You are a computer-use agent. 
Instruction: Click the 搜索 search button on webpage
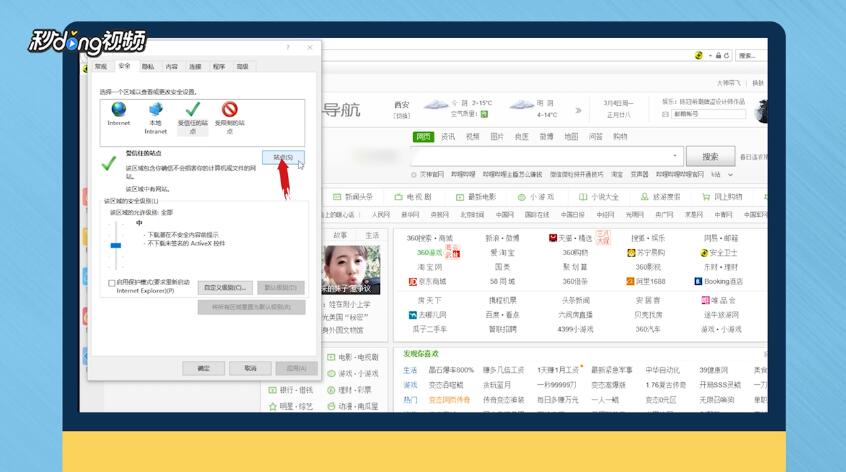click(710, 156)
